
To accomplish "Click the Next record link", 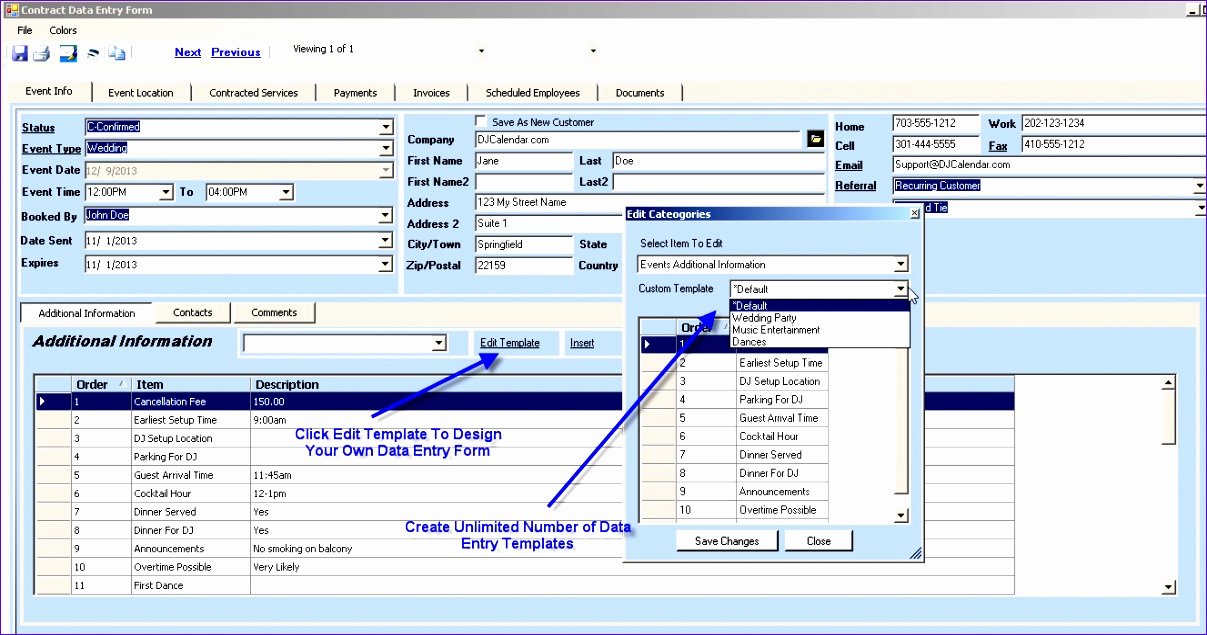I will pos(188,52).
